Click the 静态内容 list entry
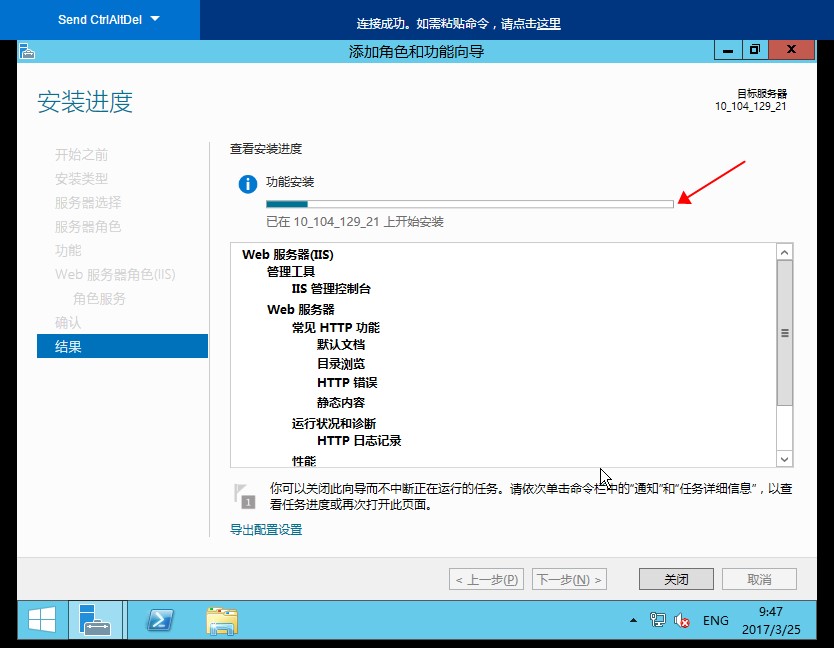This screenshot has width=834, height=648. (341, 403)
